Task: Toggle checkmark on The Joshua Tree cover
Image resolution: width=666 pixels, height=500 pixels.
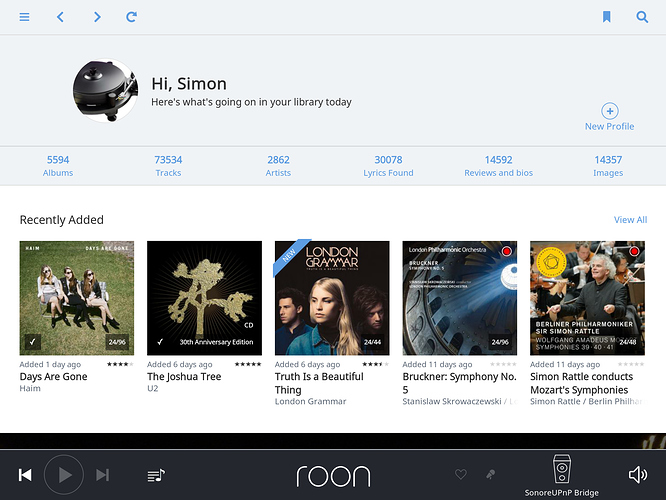Action: [x=160, y=342]
